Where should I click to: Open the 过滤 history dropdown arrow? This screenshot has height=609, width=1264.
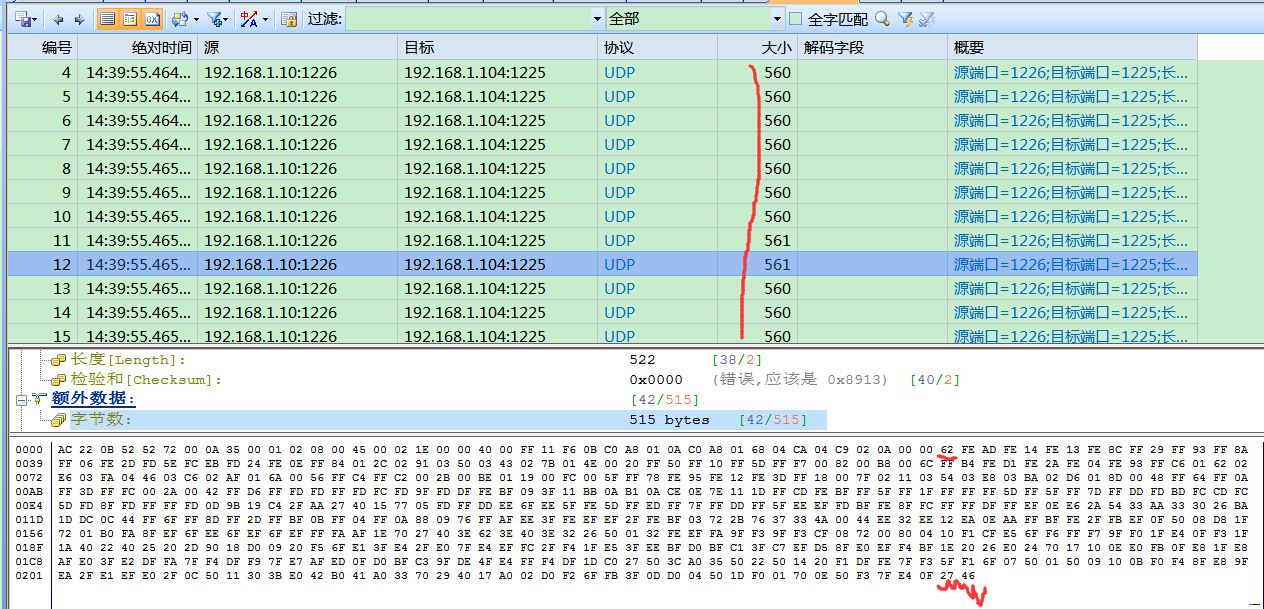click(597, 18)
